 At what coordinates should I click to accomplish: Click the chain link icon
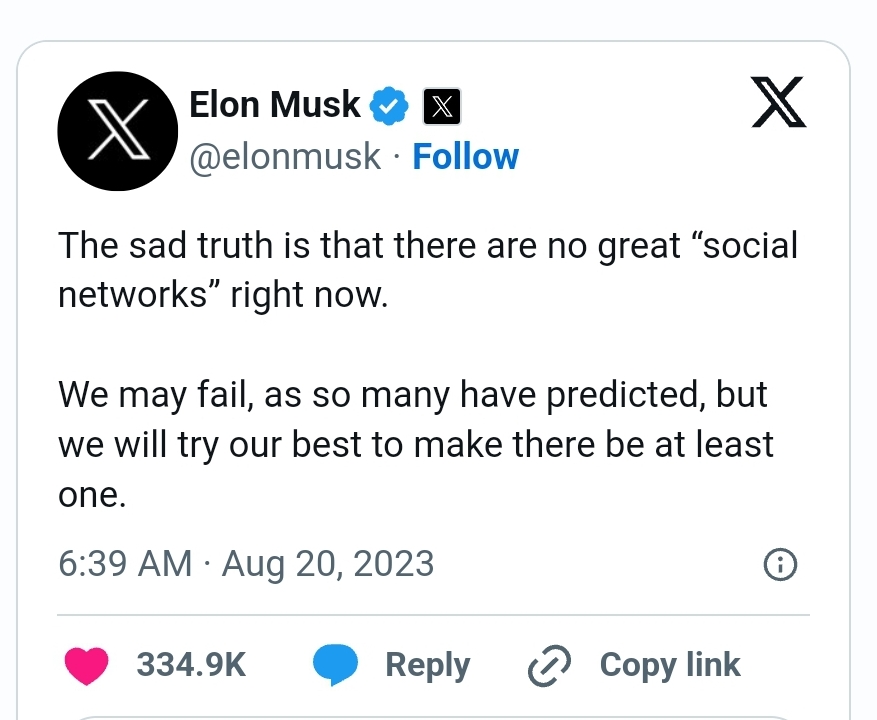click(x=549, y=666)
